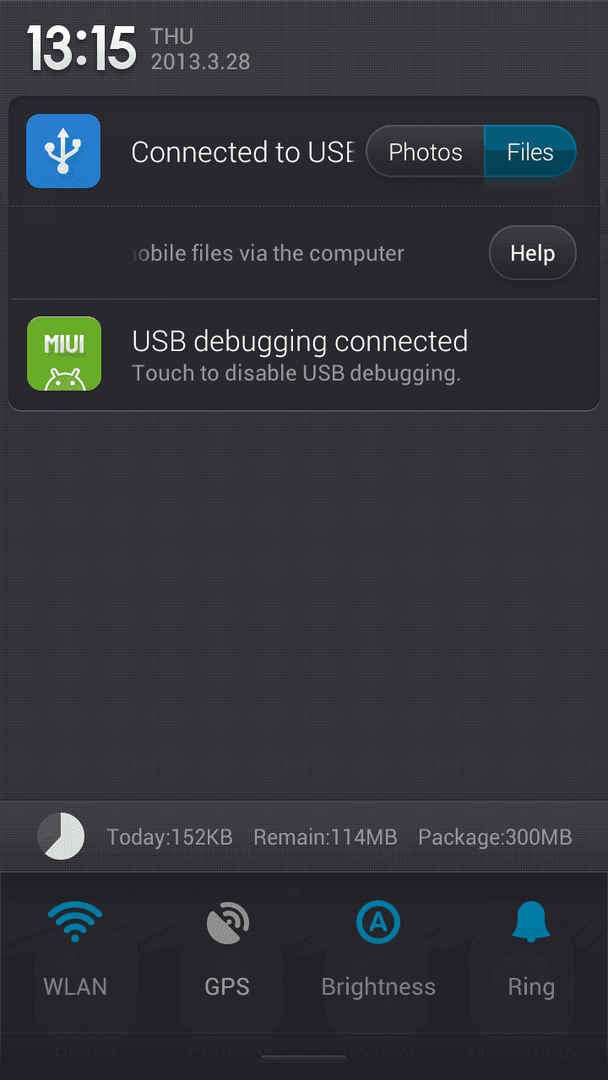Open the data usage pie chart icon
The image size is (608, 1080).
point(61,836)
